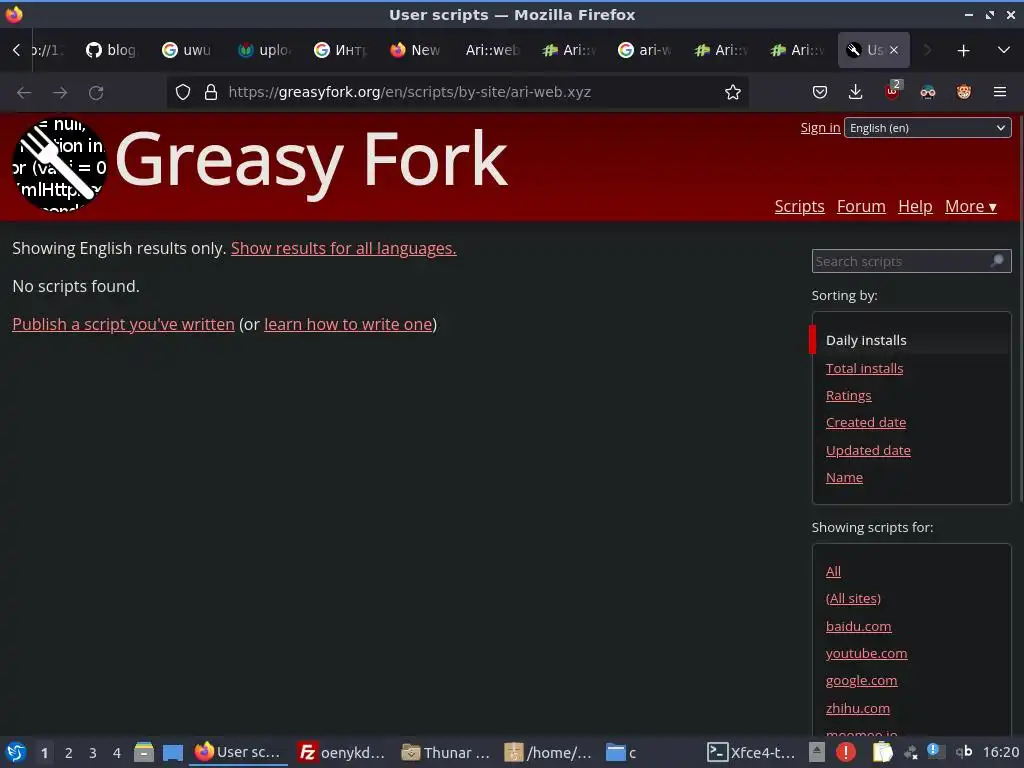The height and width of the screenshot is (768, 1024).
Task: Click the padlock site info icon
Action: click(210, 92)
